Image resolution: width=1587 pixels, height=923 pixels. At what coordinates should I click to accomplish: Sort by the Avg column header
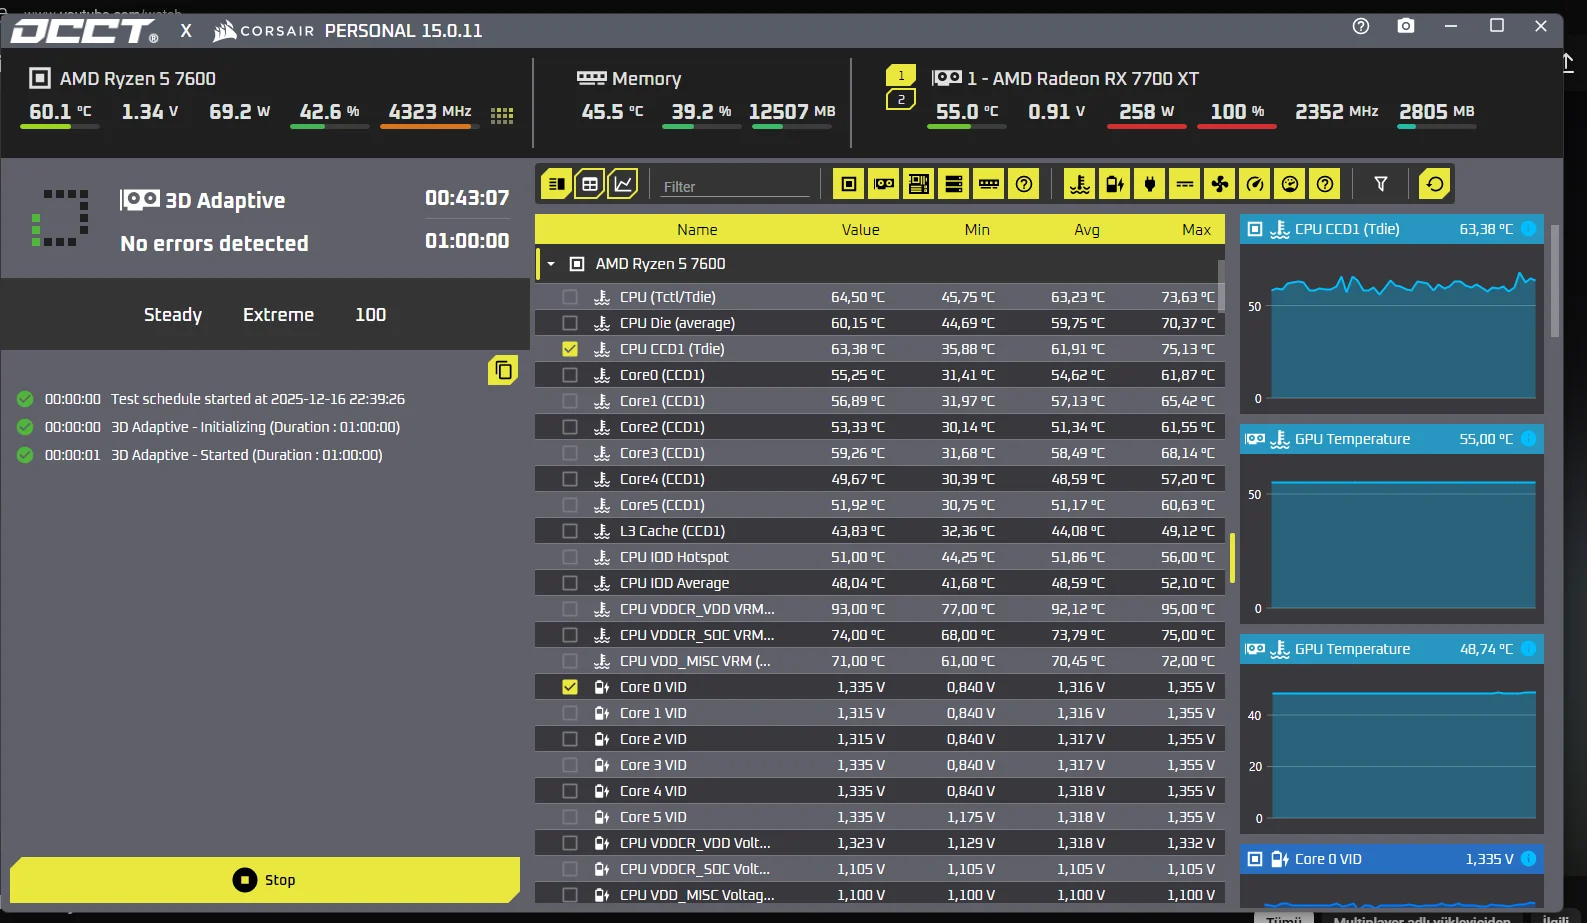pos(1087,230)
